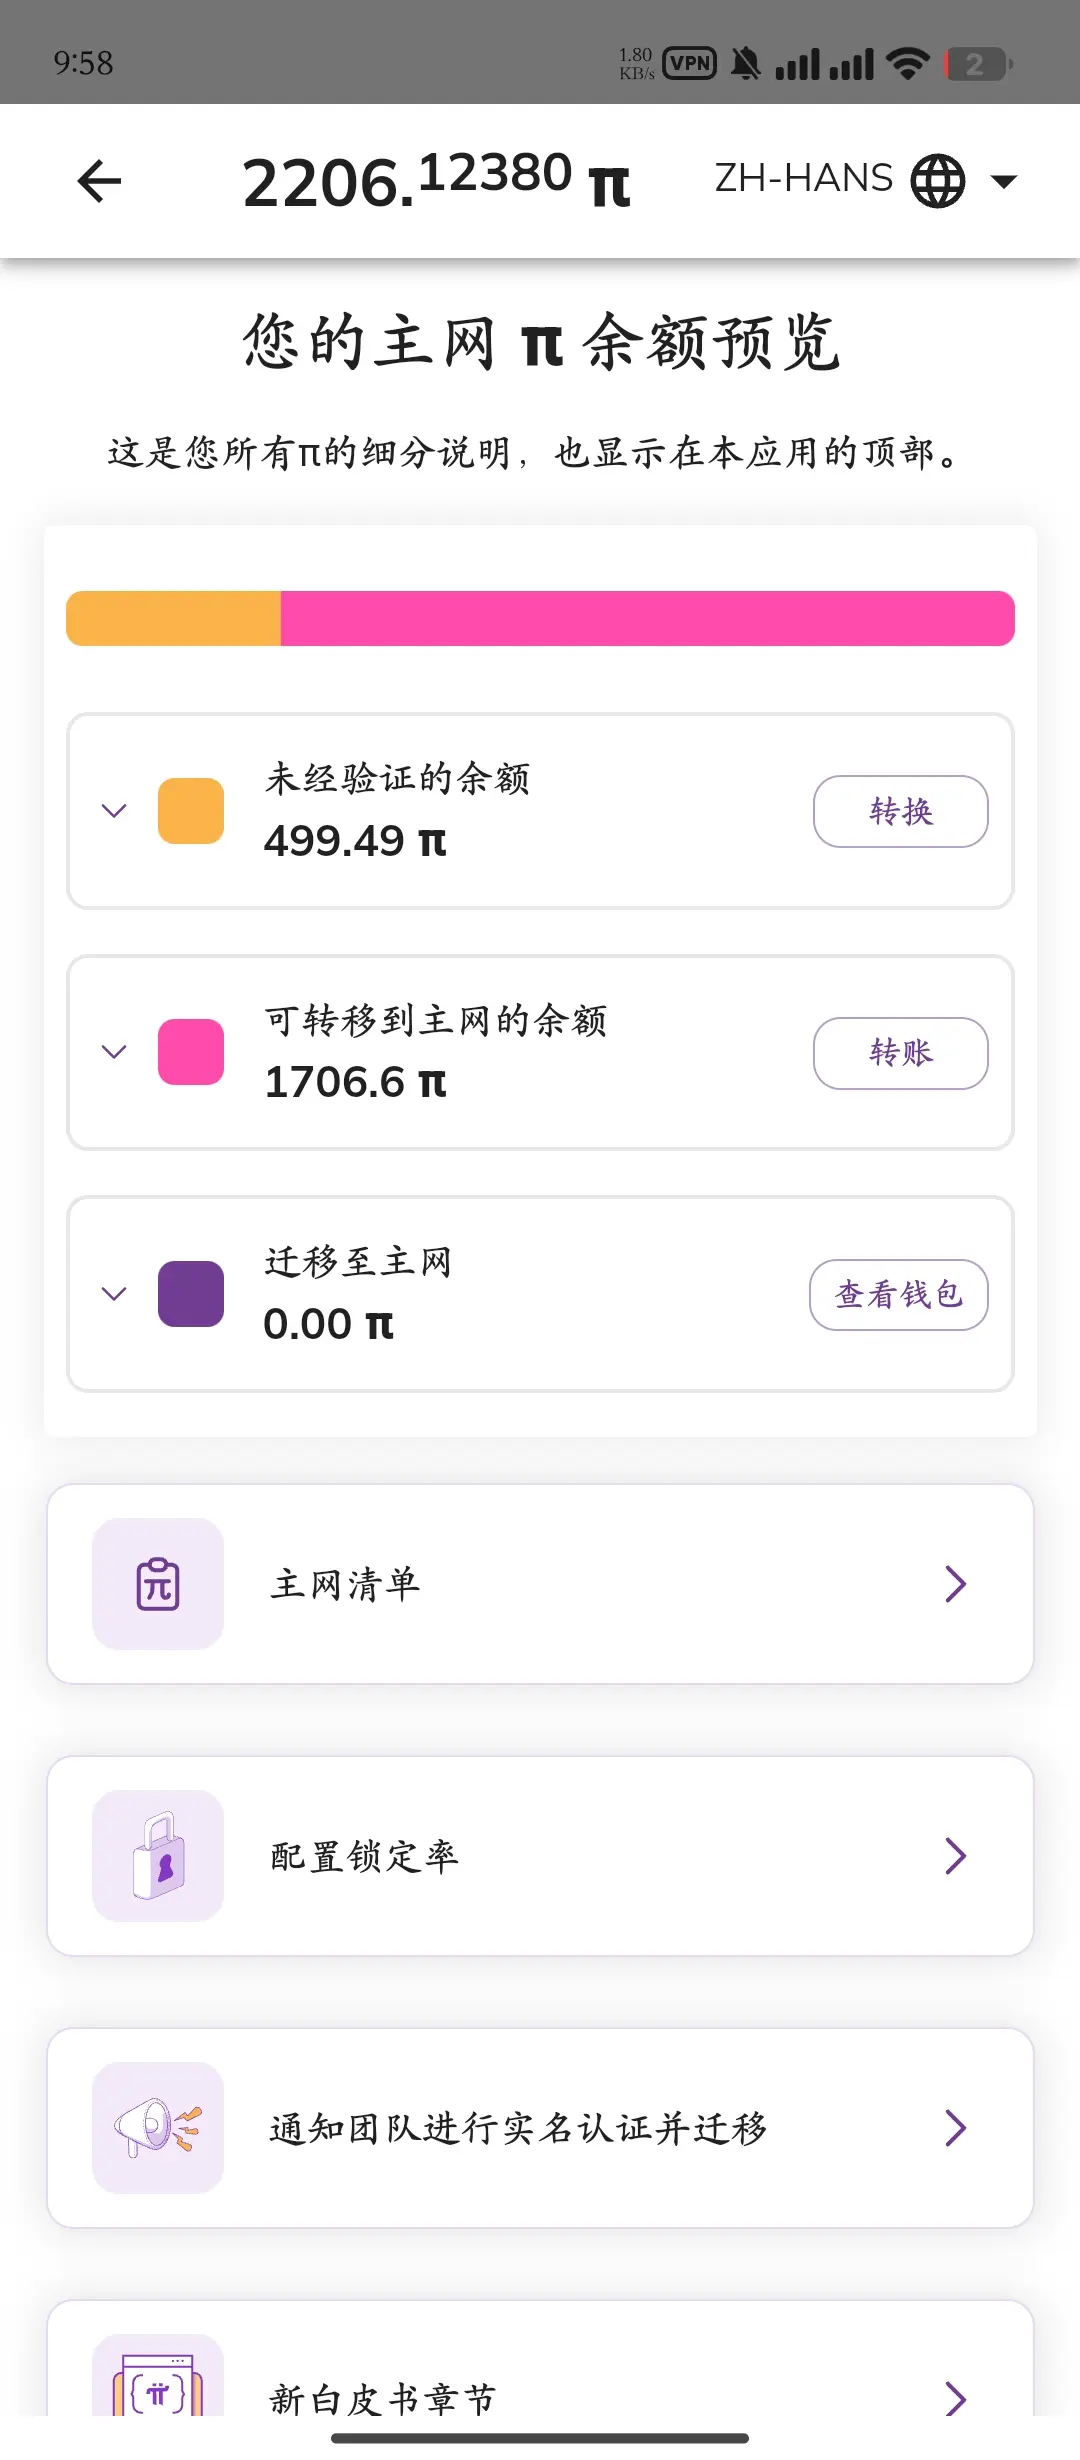Tap the VPN status bar icon
1080x2460 pixels.
coord(690,64)
